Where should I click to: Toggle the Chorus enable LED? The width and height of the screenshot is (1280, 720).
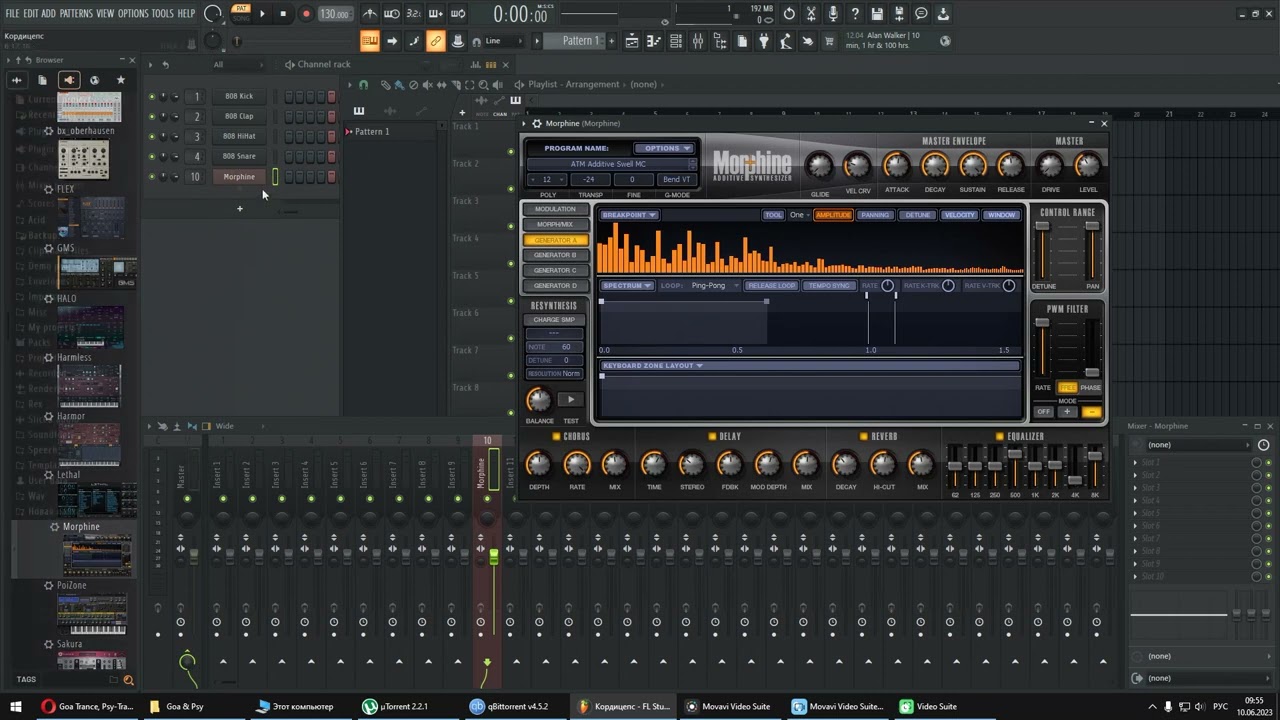(x=556, y=437)
